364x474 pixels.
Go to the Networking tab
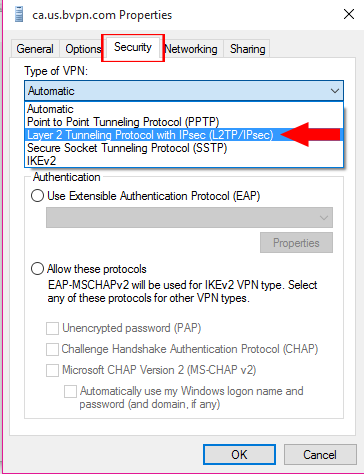(191, 49)
